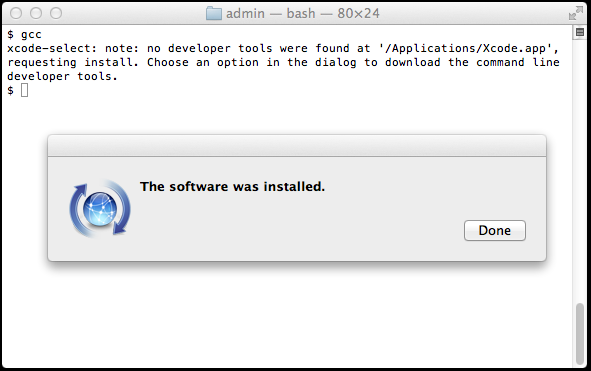Click the blank title bar of the dialog
The height and width of the screenshot is (371, 591).
pyautogui.click(x=297, y=146)
